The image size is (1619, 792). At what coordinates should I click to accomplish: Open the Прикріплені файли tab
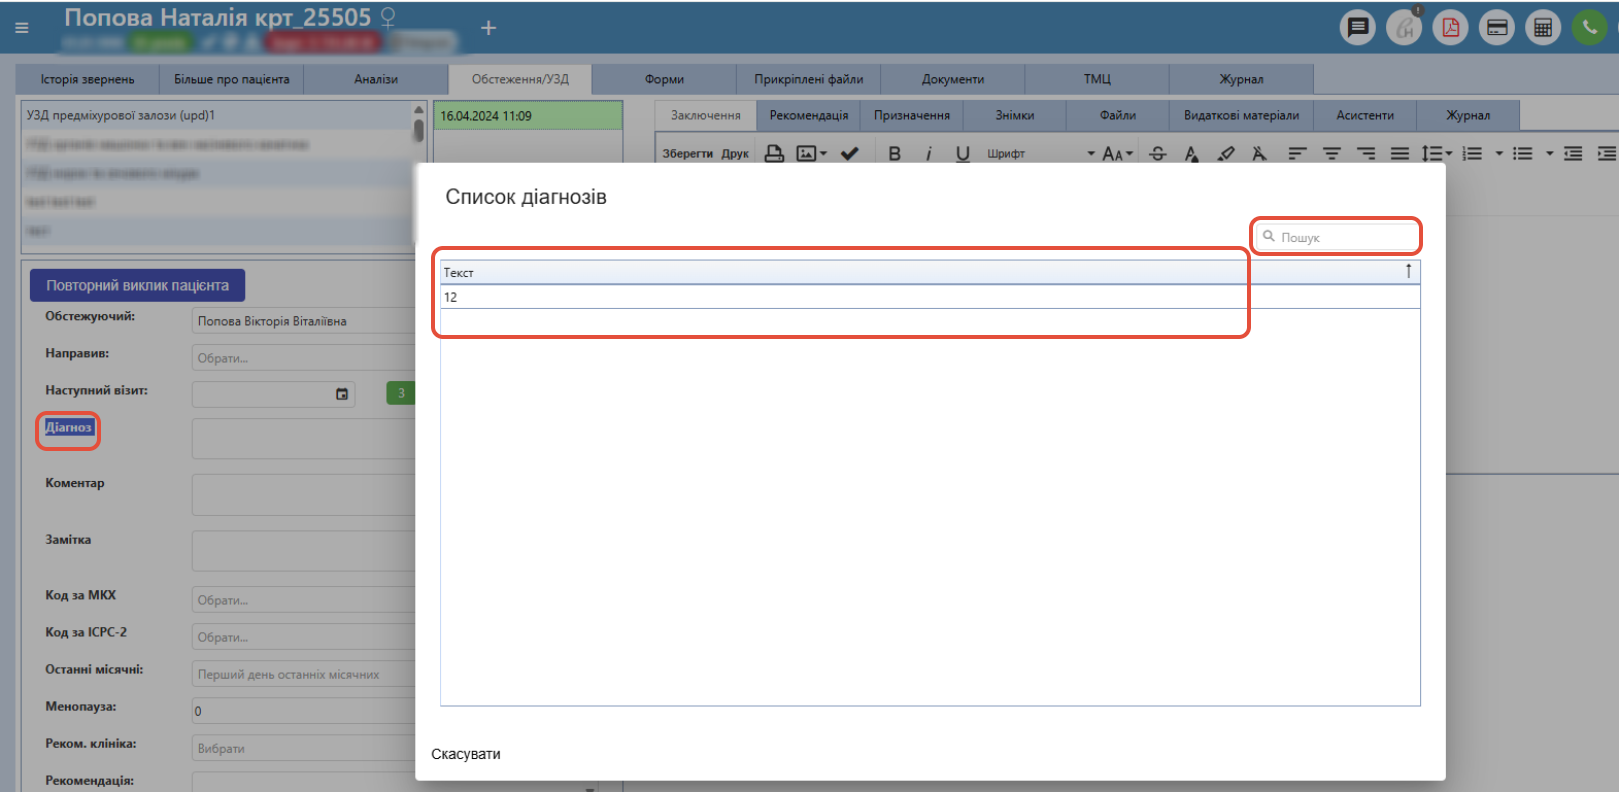point(809,79)
